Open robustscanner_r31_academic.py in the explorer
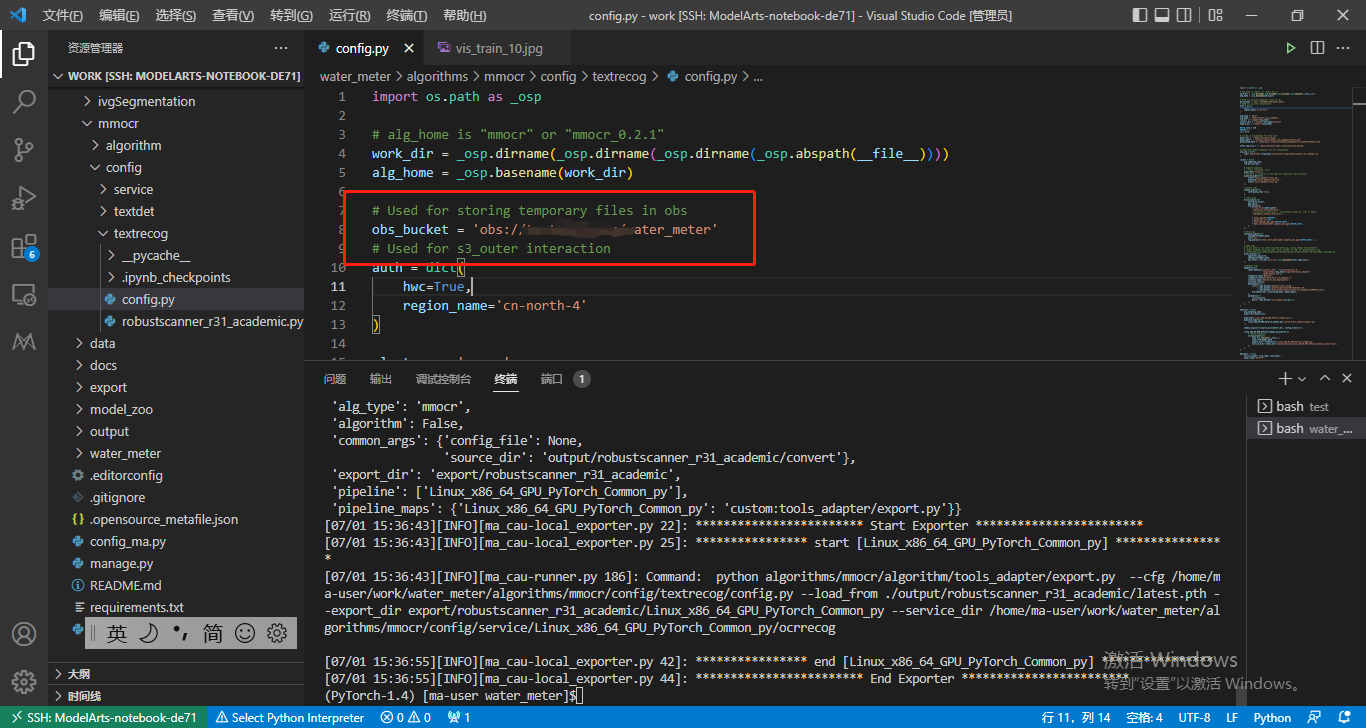This screenshot has height=728, width=1366. click(176, 321)
